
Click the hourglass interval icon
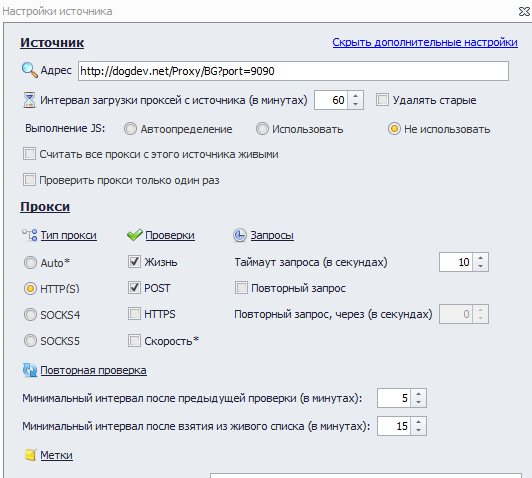(x=29, y=100)
